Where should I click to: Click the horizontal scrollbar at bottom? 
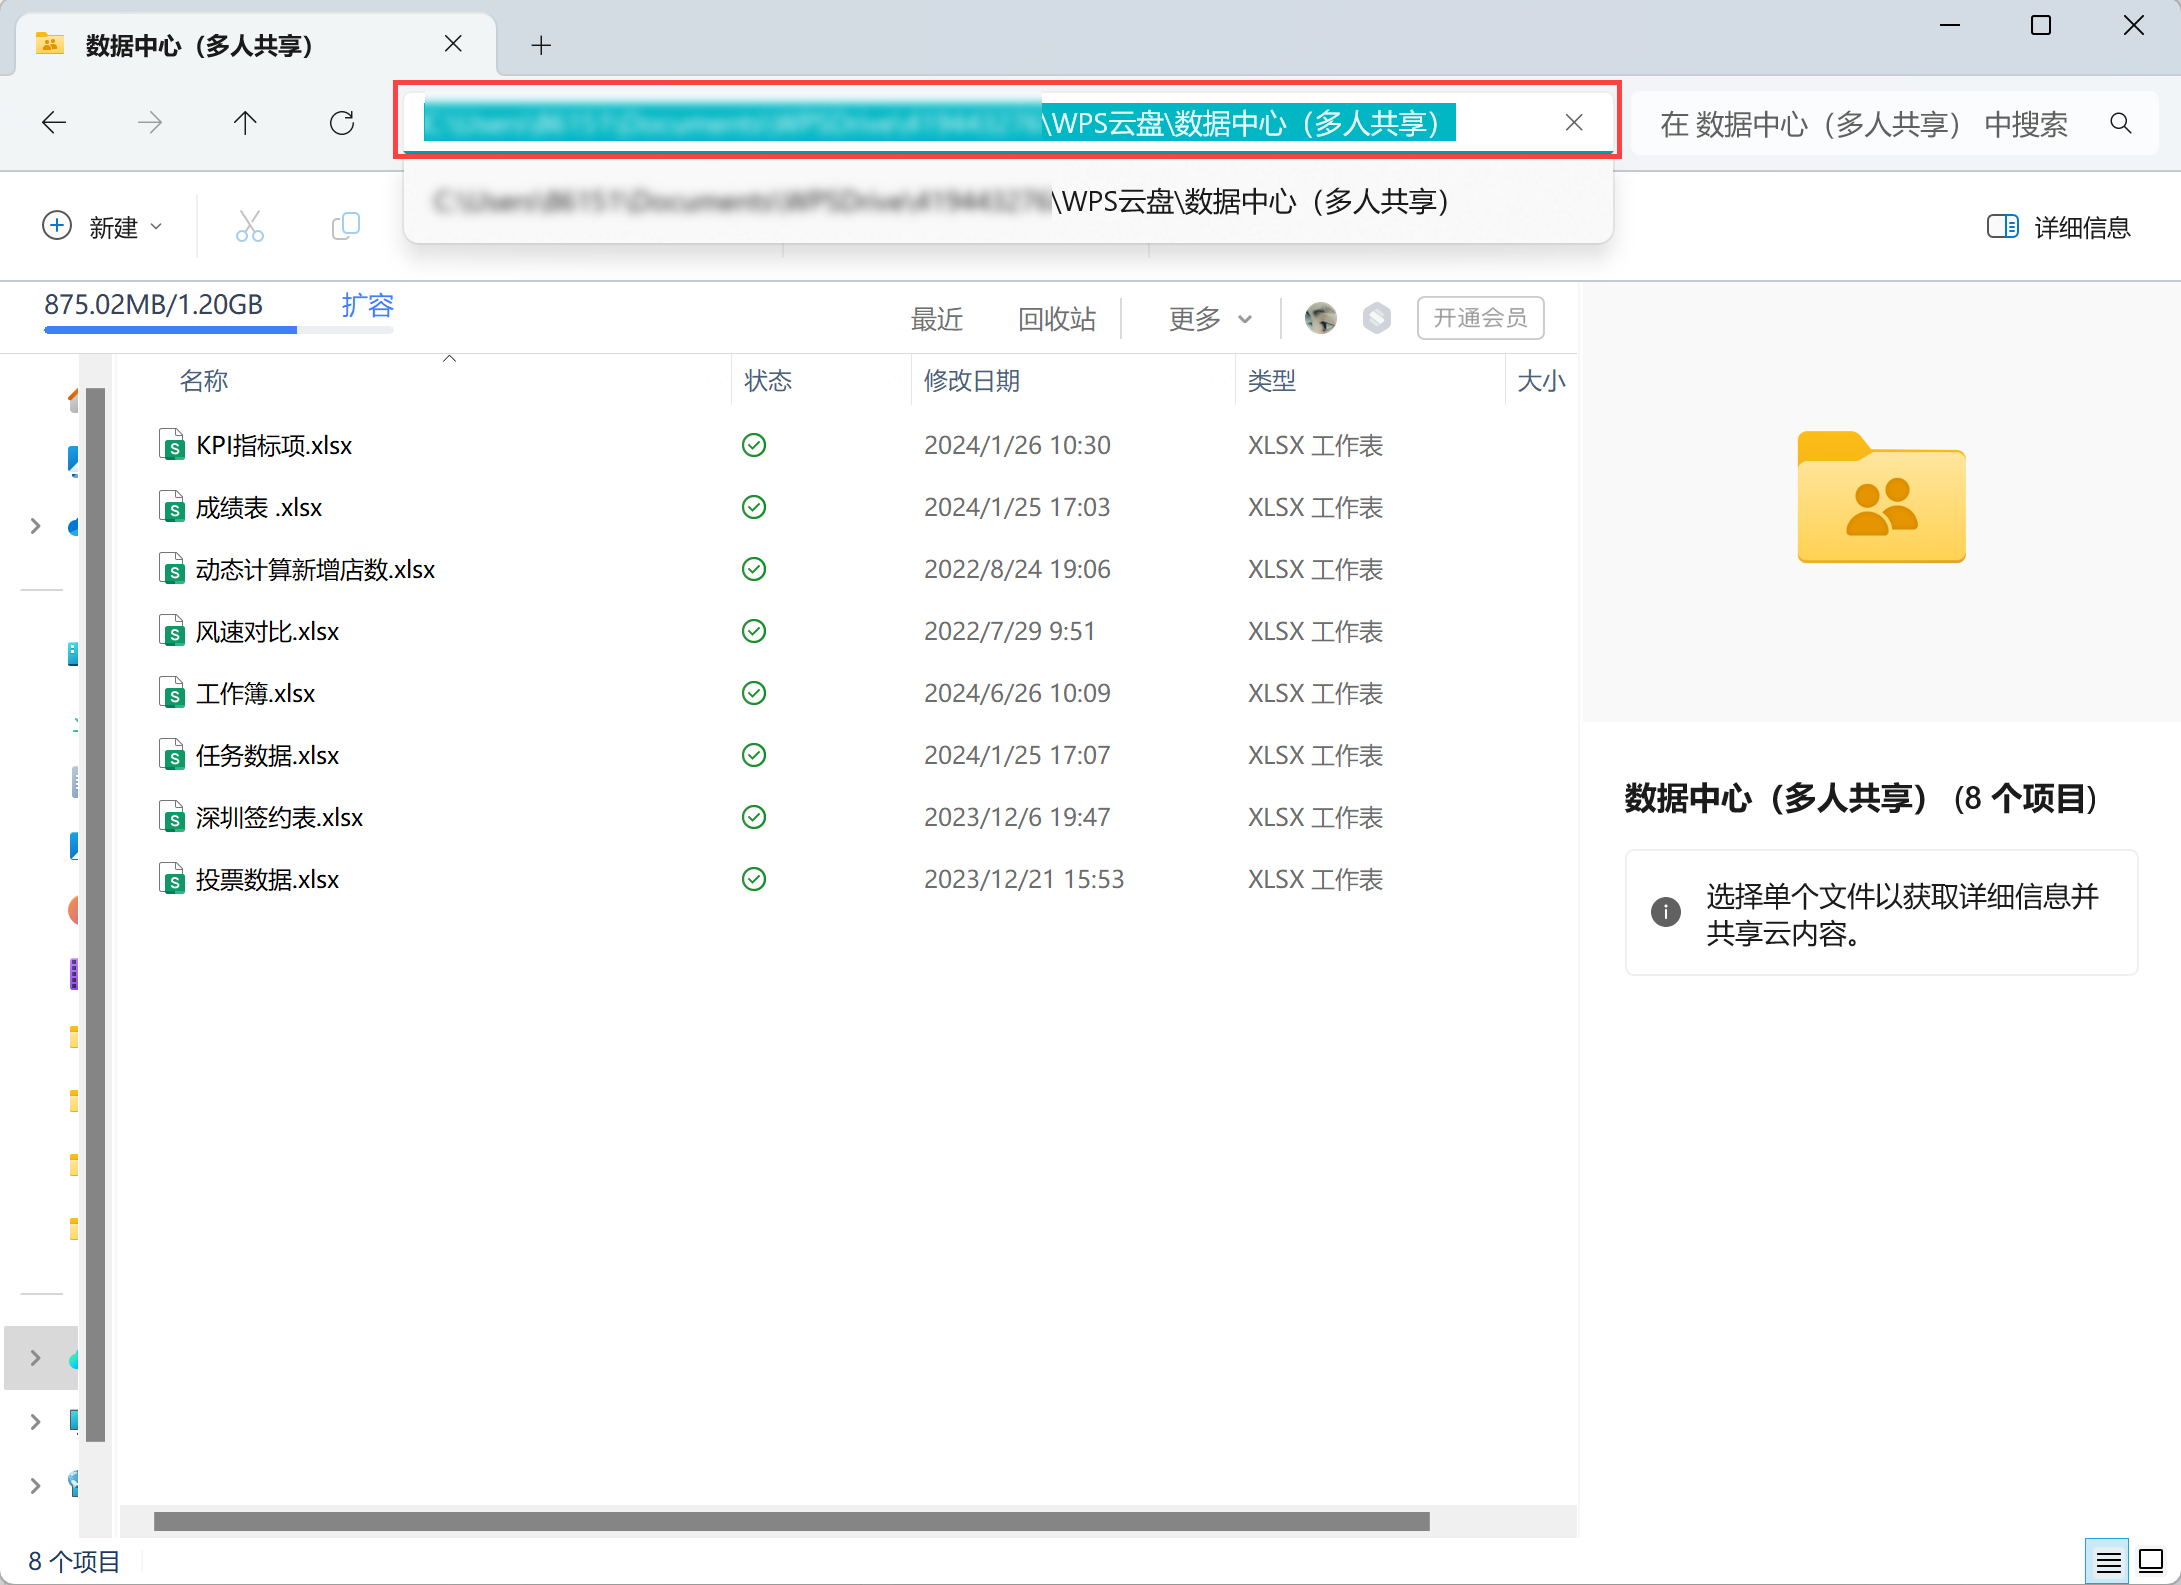(x=791, y=1521)
